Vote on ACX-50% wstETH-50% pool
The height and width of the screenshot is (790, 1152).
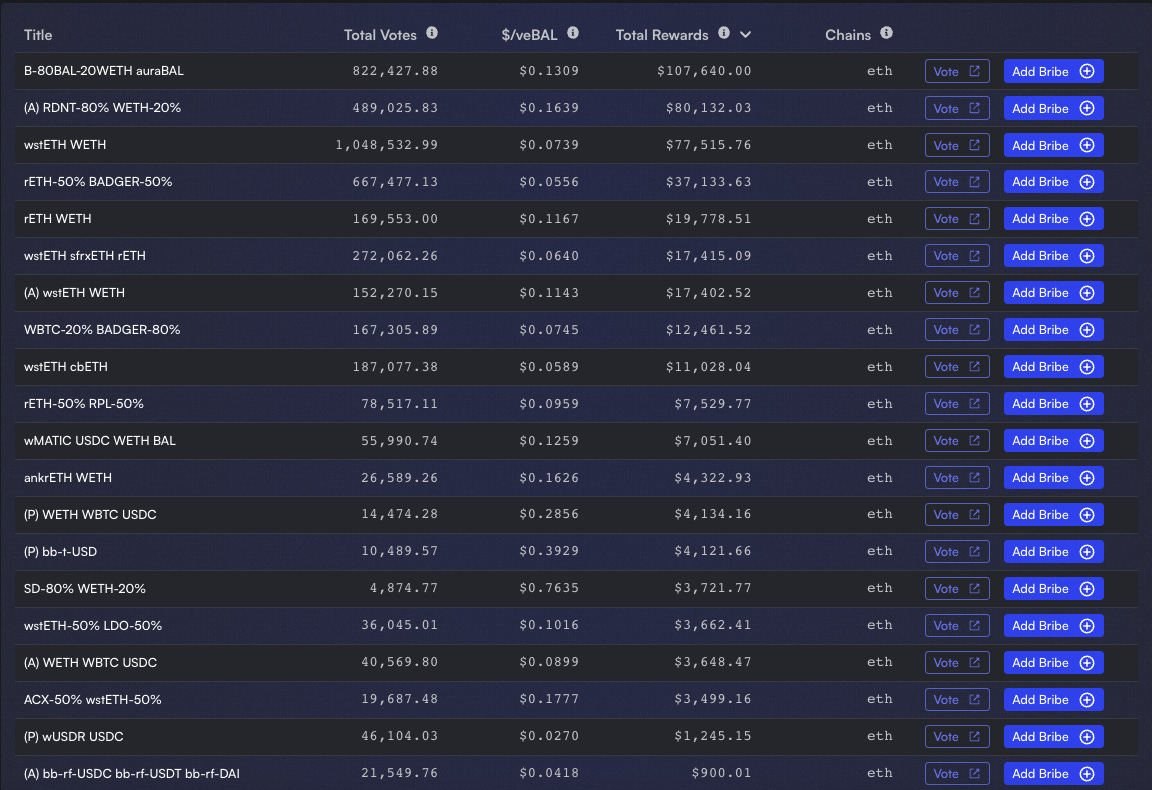tap(957, 700)
